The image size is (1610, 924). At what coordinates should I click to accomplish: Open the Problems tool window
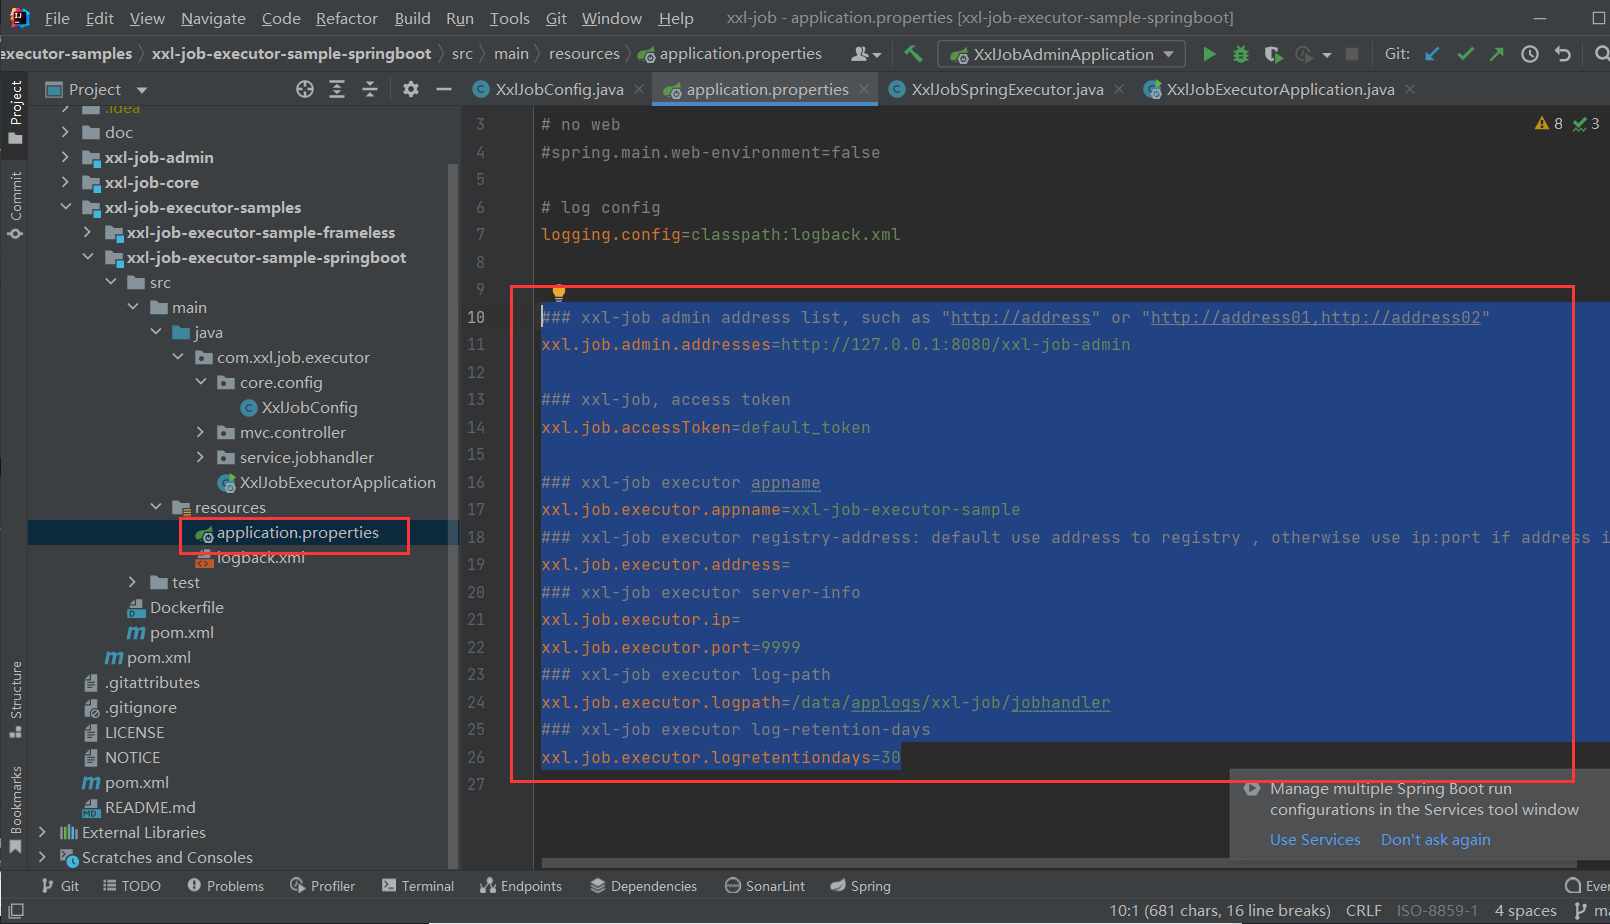click(x=225, y=886)
